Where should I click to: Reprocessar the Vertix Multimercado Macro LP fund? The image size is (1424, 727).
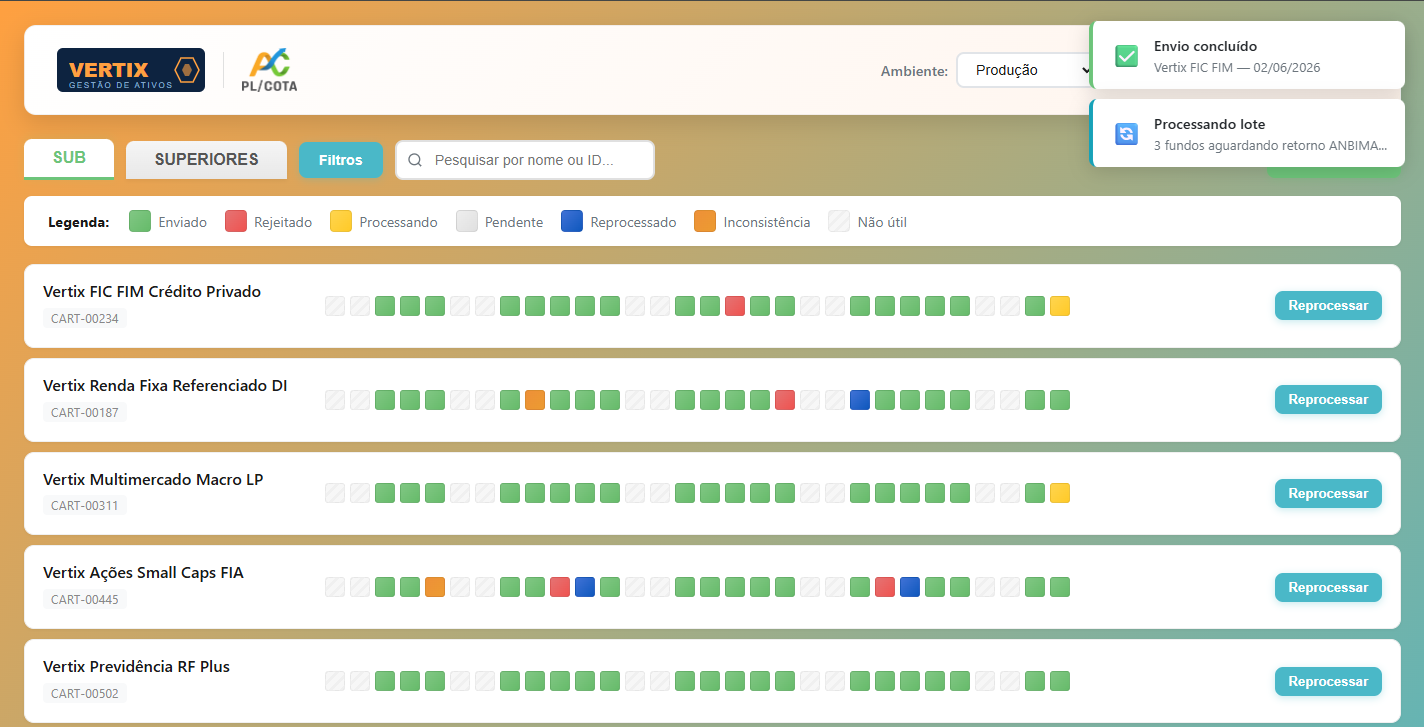click(x=1328, y=494)
